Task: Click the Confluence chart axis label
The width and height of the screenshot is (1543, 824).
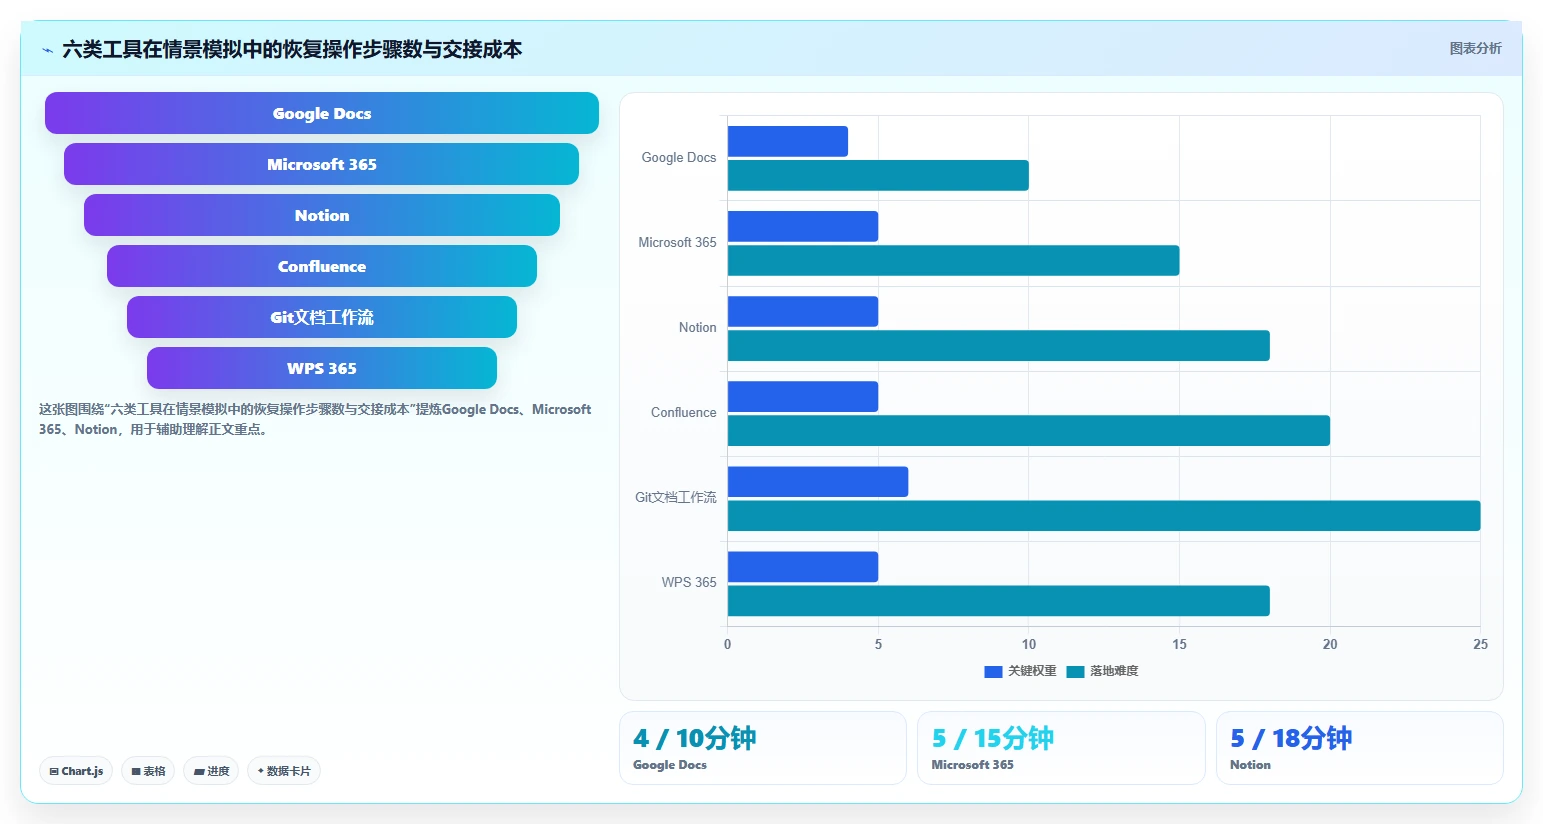Action: pos(683,413)
